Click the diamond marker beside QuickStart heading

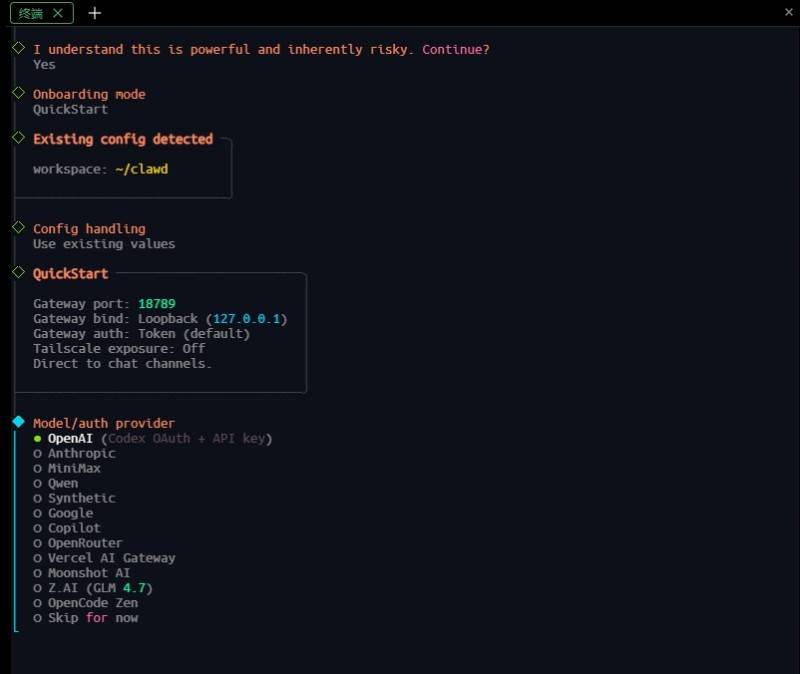click(x=18, y=272)
